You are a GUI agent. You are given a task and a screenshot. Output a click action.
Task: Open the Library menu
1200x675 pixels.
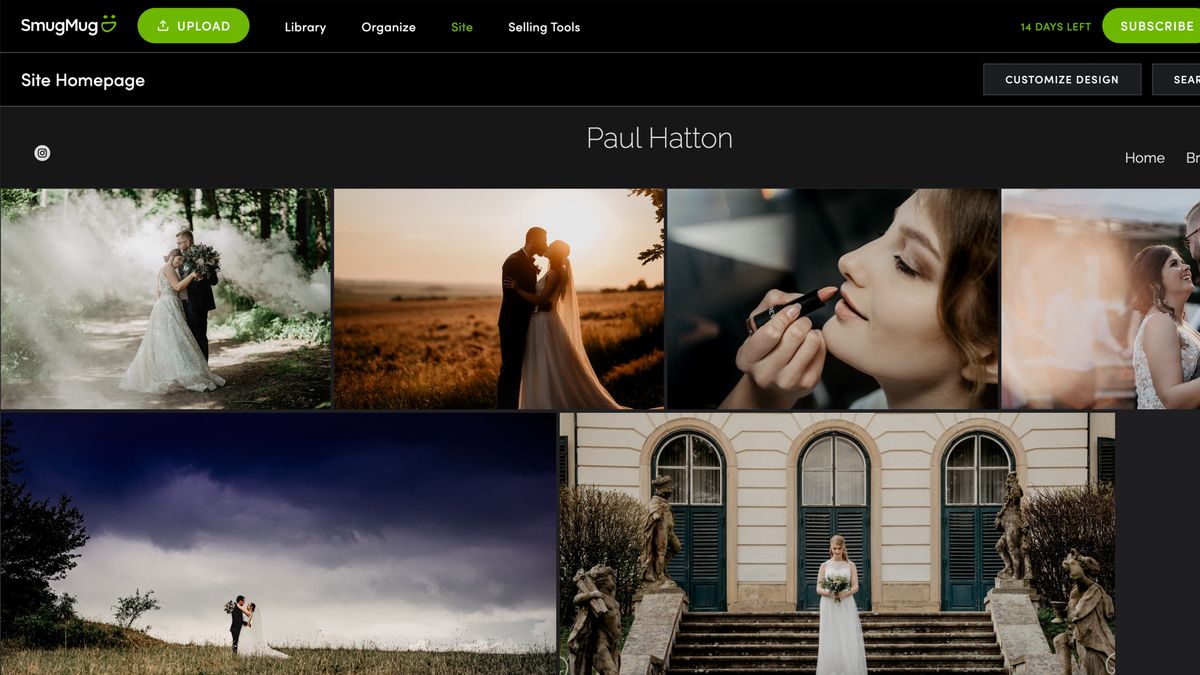(304, 27)
